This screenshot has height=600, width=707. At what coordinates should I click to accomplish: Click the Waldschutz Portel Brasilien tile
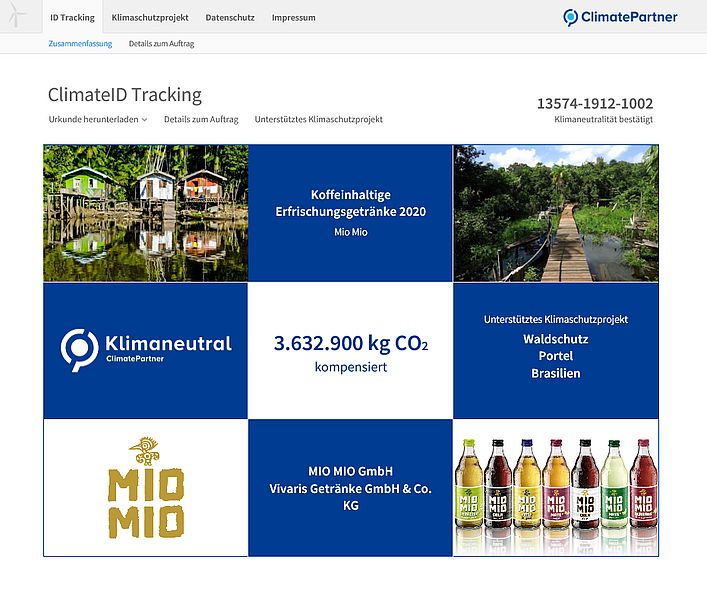click(x=555, y=350)
